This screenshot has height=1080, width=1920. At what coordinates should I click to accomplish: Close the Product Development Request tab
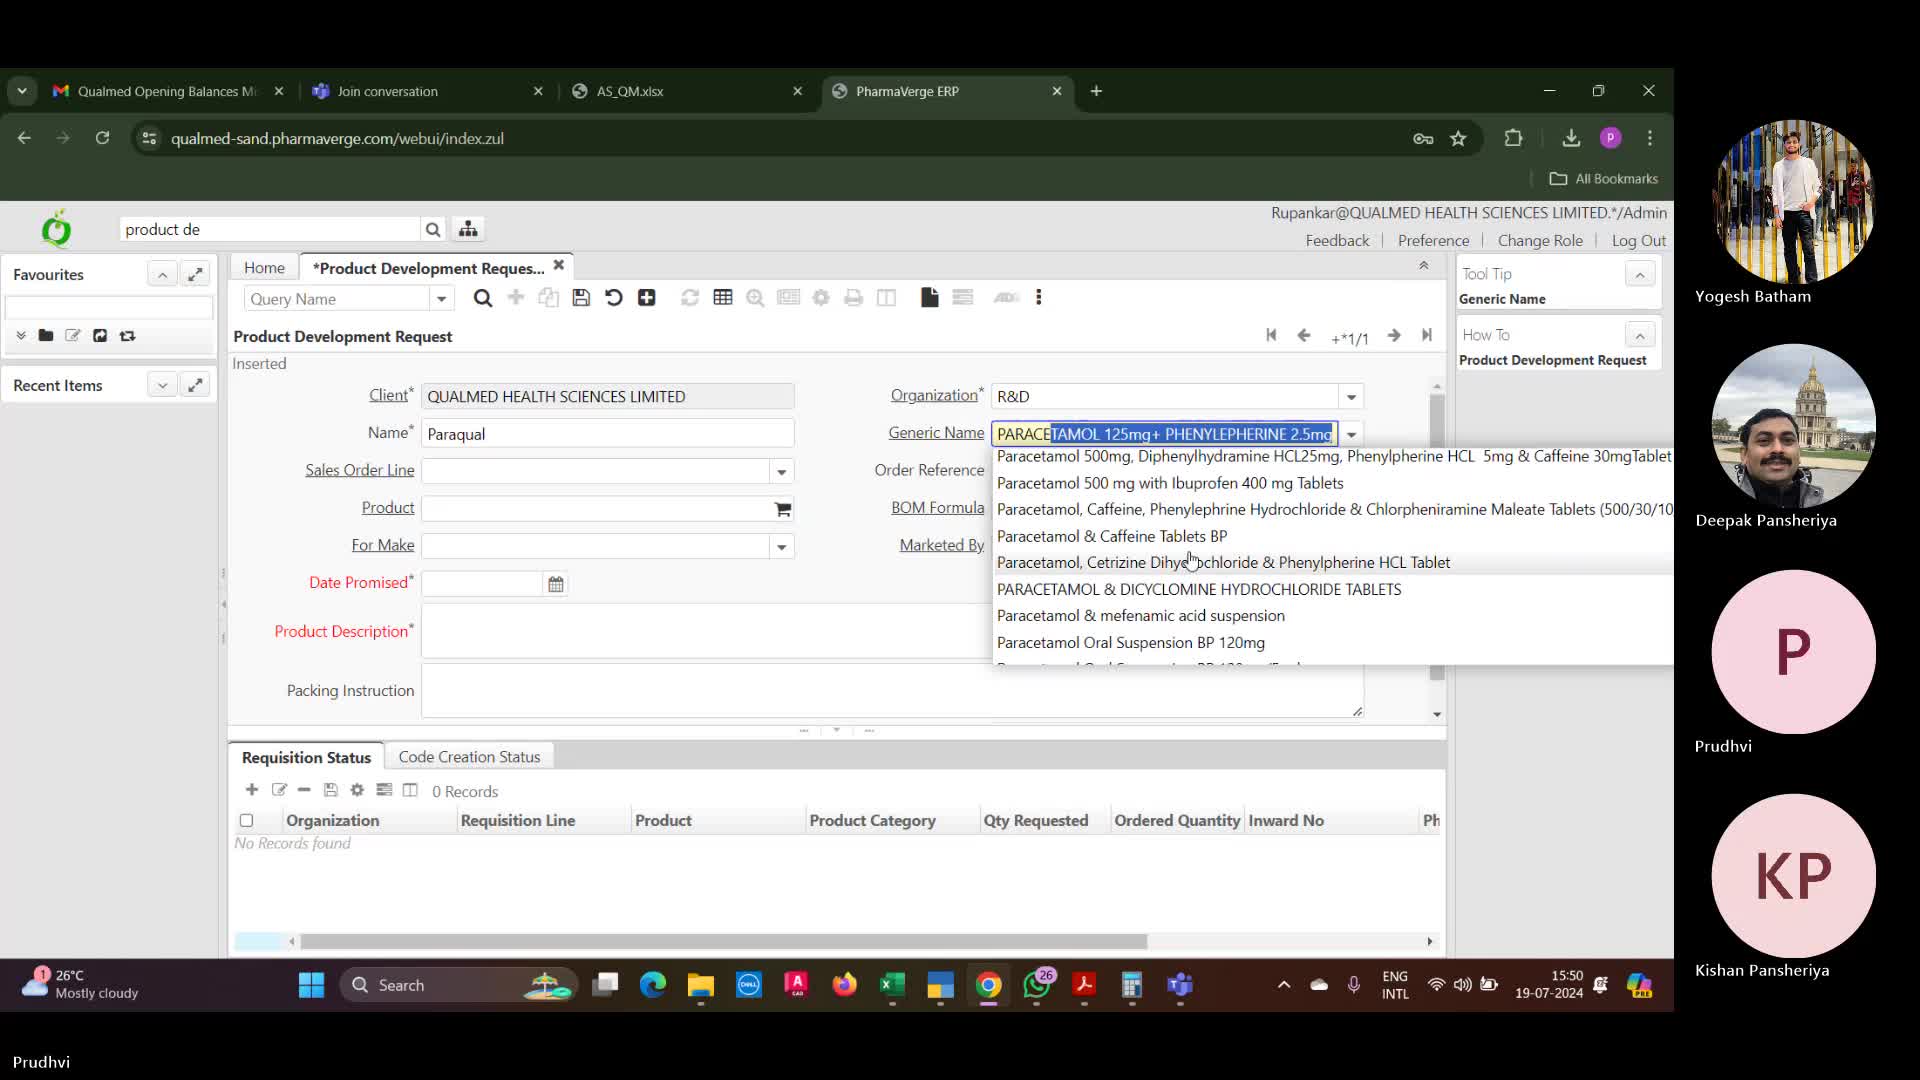tap(559, 265)
